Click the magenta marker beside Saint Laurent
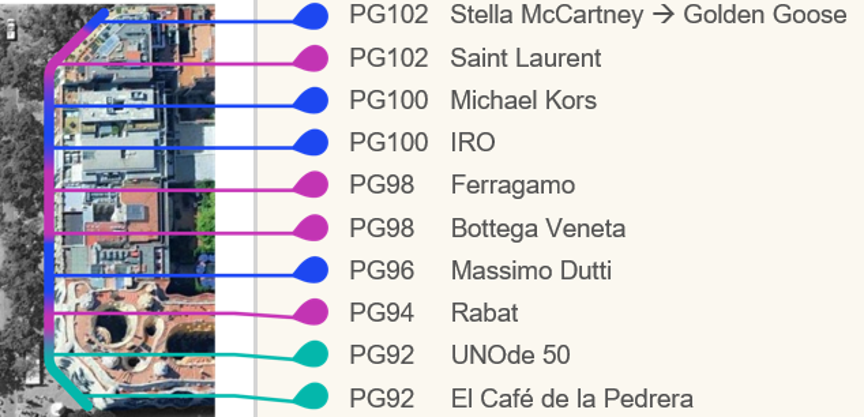The height and width of the screenshot is (417, 864). pyautogui.click(x=312, y=58)
